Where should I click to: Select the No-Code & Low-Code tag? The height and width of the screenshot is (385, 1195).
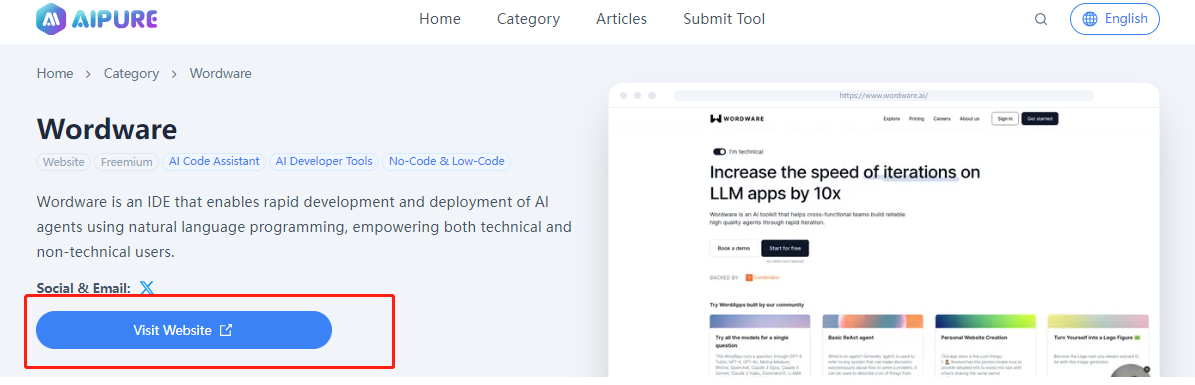click(x=447, y=162)
